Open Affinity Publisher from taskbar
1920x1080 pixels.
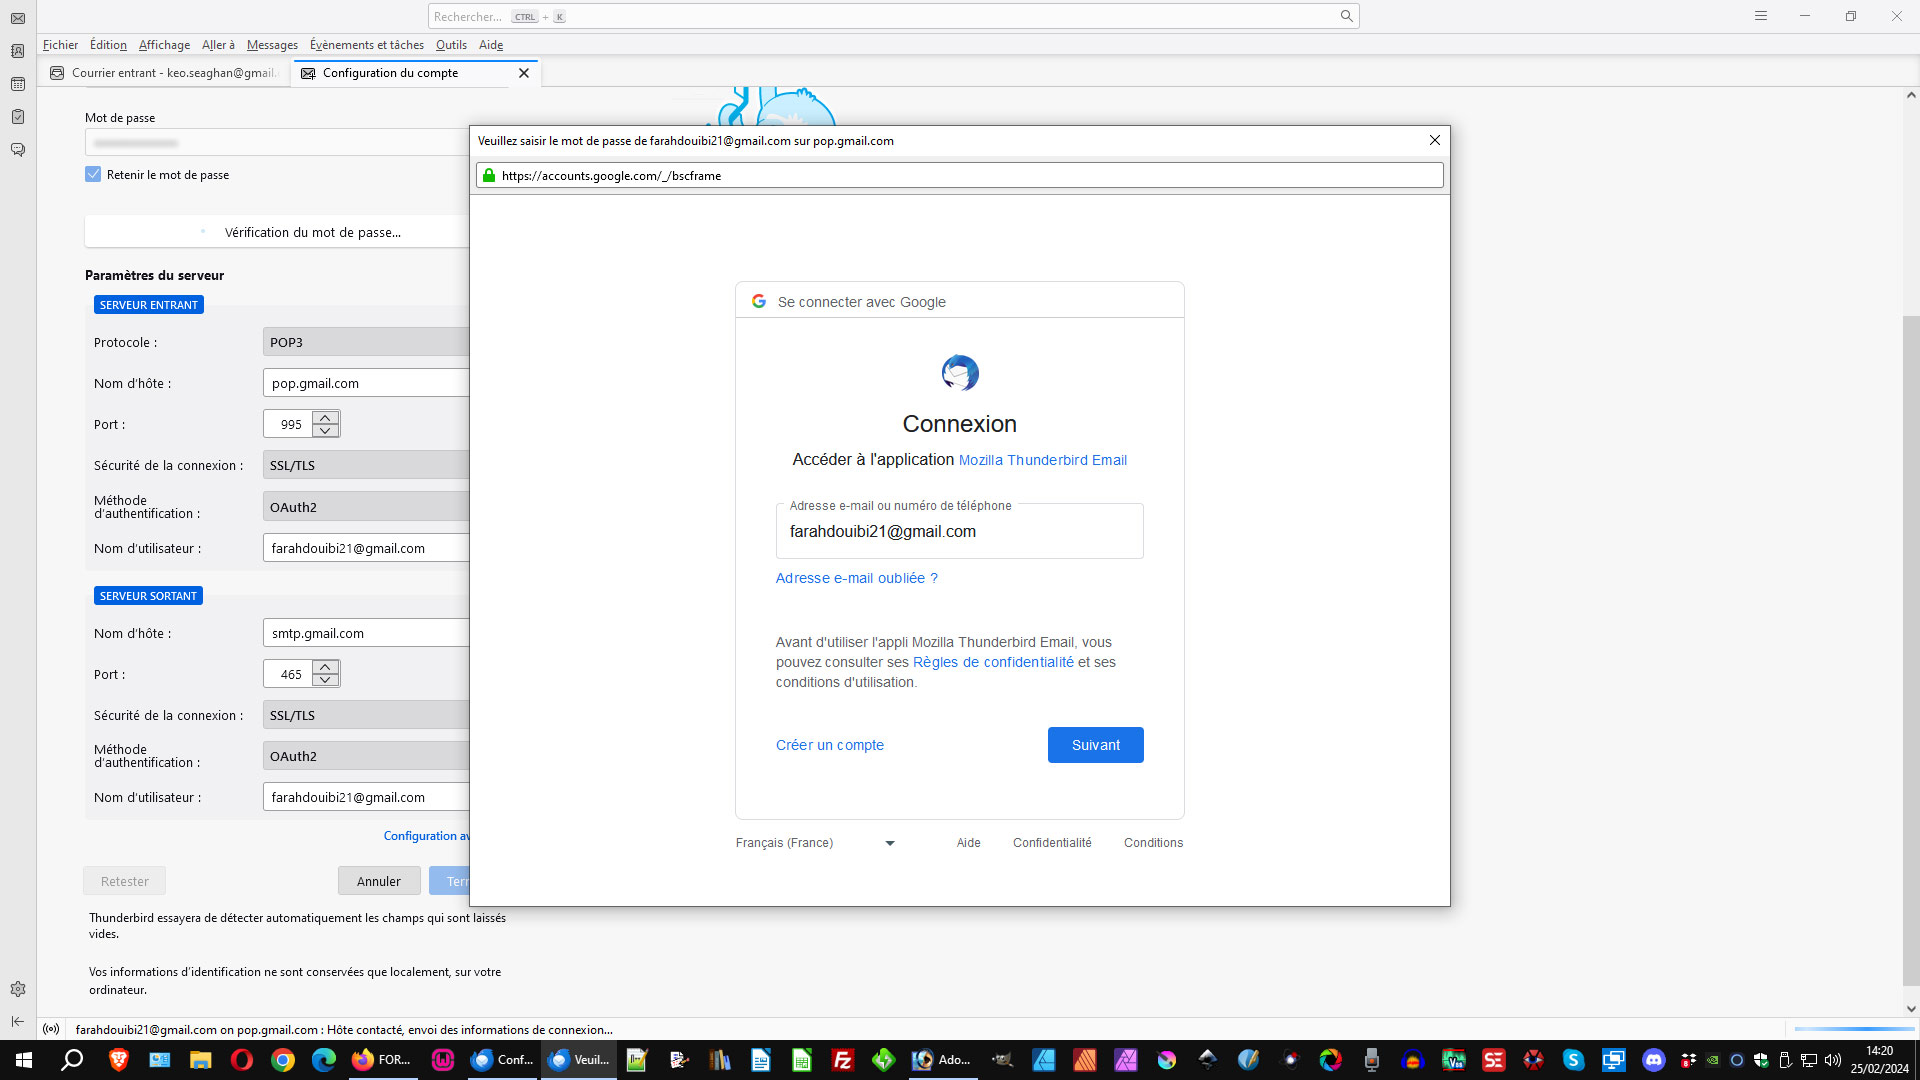click(1085, 1060)
